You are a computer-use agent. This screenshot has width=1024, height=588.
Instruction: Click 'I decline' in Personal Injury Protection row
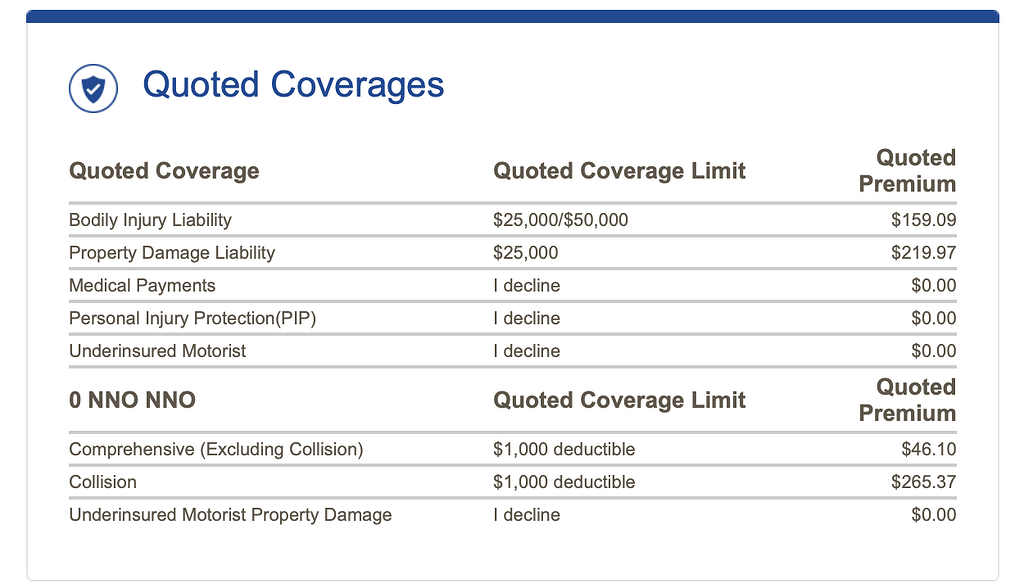(x=526, y=319)
